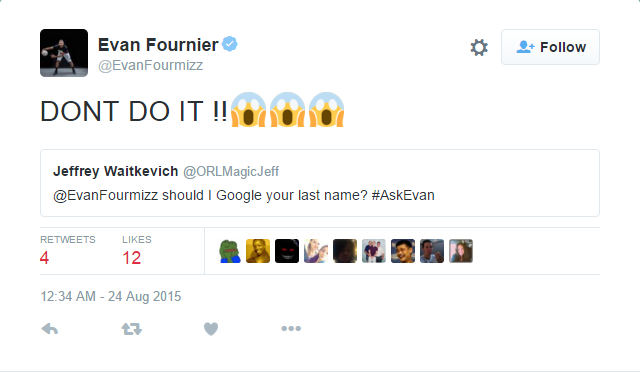Click the reply arrow icon
Viewport: 640px width, 372px height.
(50, 329)
